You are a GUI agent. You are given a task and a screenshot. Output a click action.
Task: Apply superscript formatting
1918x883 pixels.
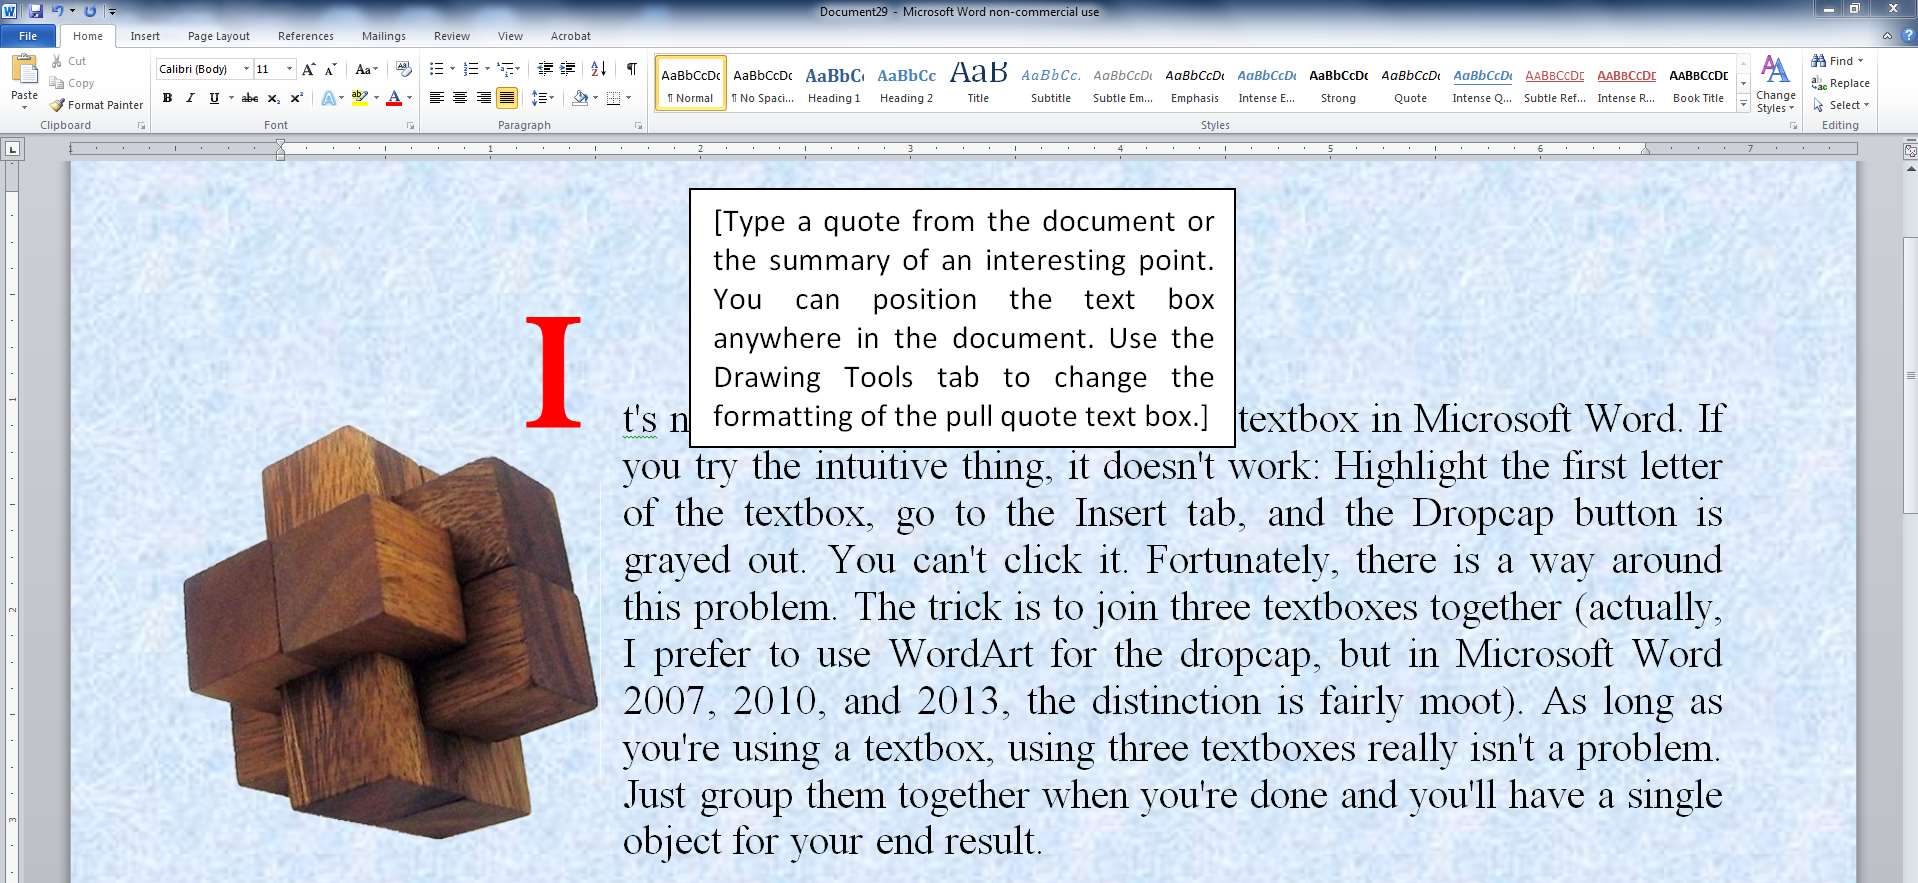tap(296, 98)
